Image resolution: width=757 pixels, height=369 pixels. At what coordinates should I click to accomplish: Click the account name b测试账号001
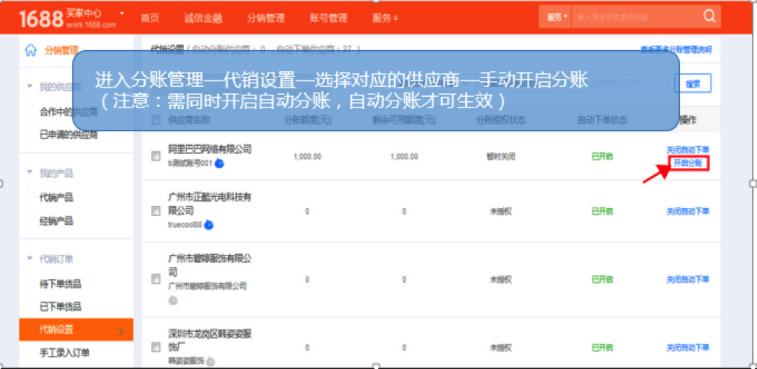click(x=190, y=163)
